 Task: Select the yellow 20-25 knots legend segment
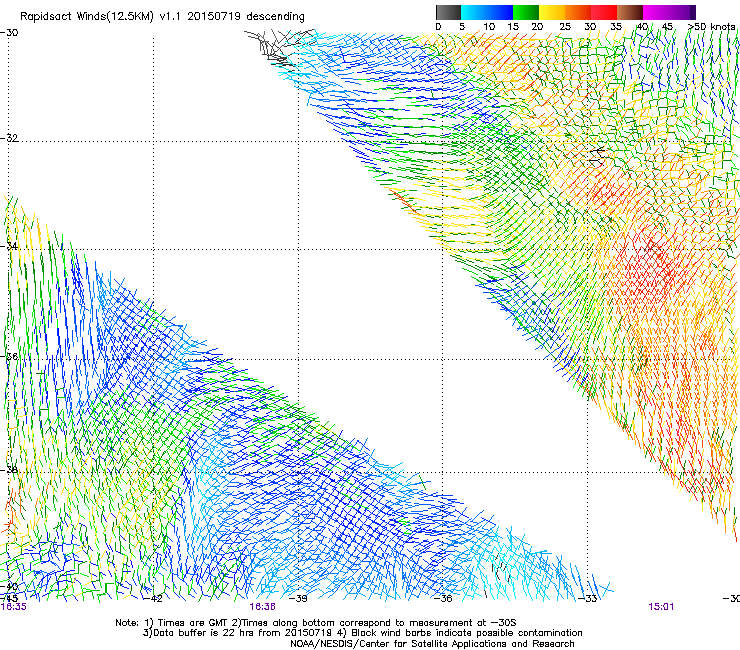tap(552, 12)
